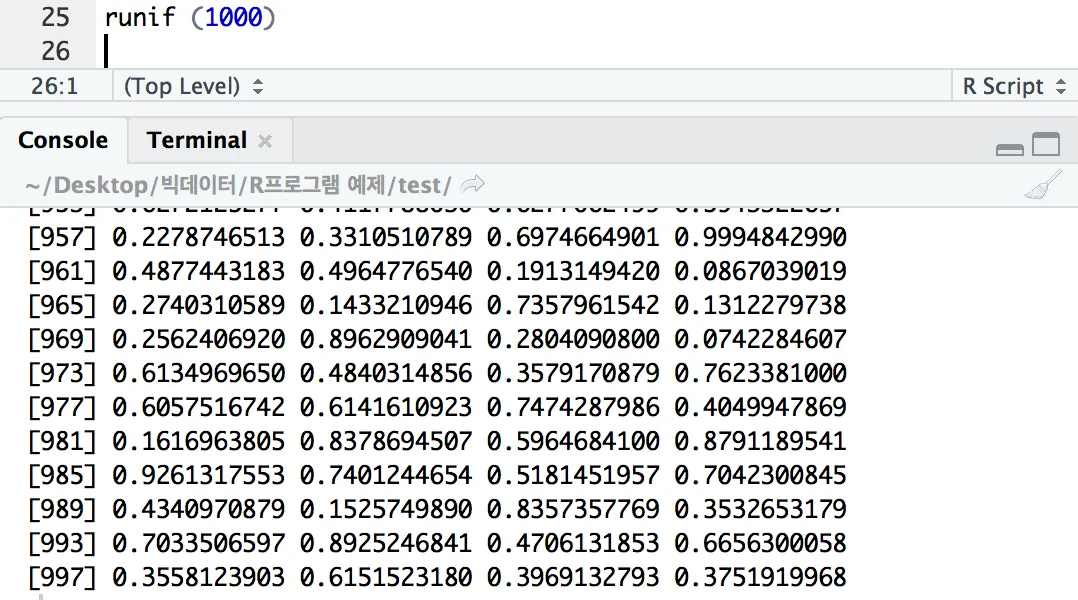Click value 0.7042300845 in row [985]
Screen dimensions: 1078x600
tap(760, 475)
